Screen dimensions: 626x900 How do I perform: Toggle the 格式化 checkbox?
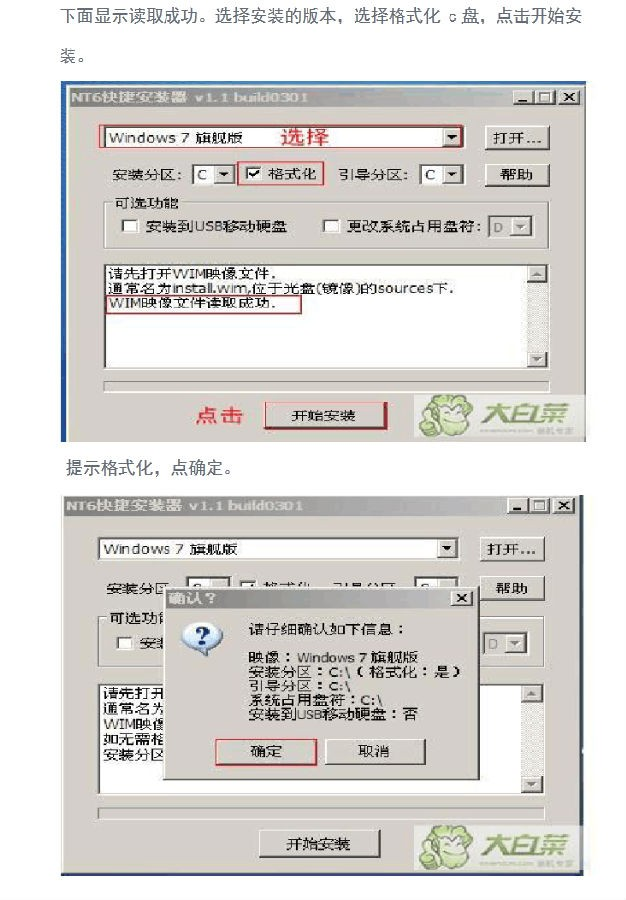[253, 173]
